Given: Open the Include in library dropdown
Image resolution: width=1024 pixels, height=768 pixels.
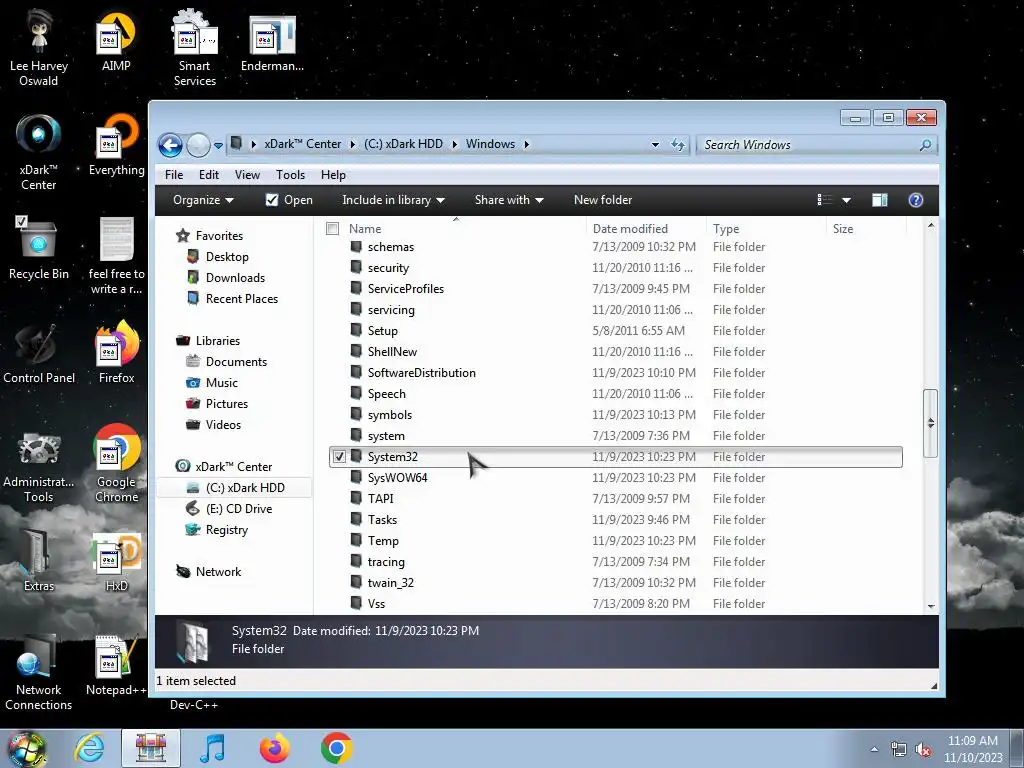Looking at the screenshot, I should tap(393, 200).
